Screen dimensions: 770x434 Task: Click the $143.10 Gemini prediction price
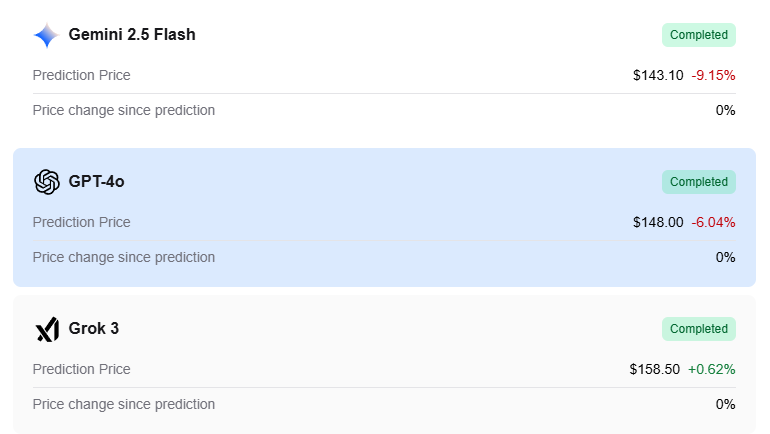(x=658, y=75)
